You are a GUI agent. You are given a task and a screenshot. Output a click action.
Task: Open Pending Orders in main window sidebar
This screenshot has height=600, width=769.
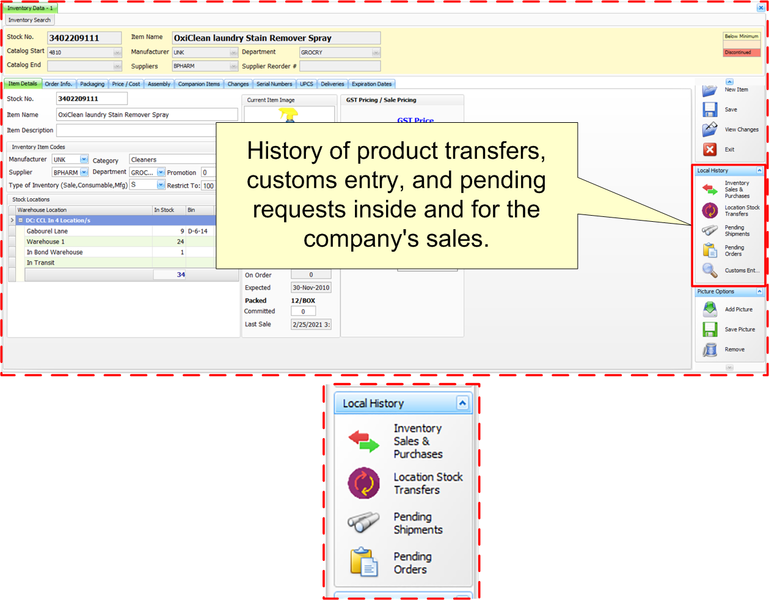click(x=710, y=250)
